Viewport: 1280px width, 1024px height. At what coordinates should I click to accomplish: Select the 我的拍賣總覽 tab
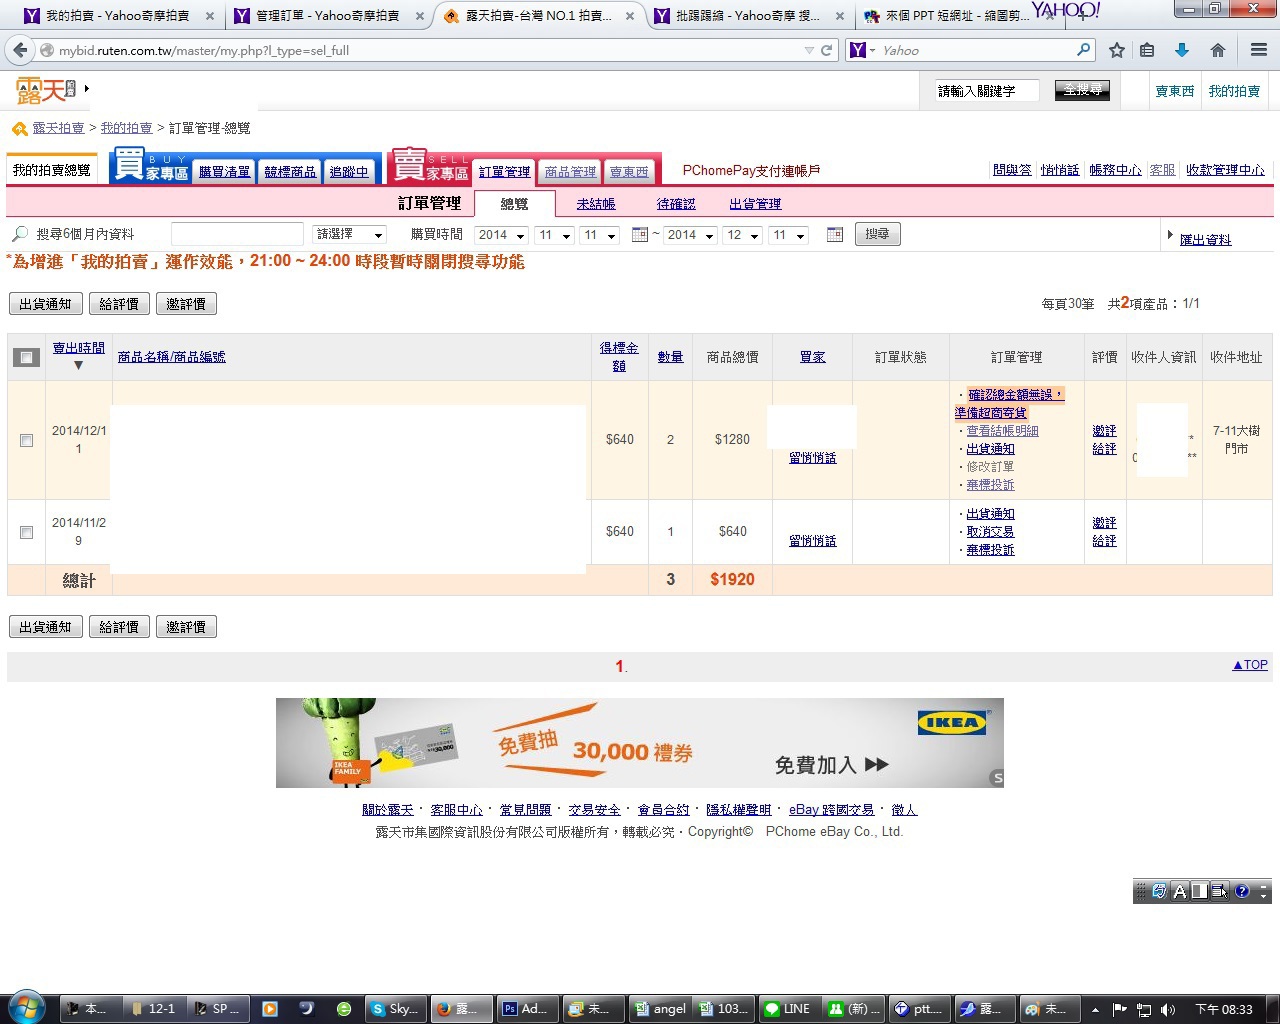[52, 170]
